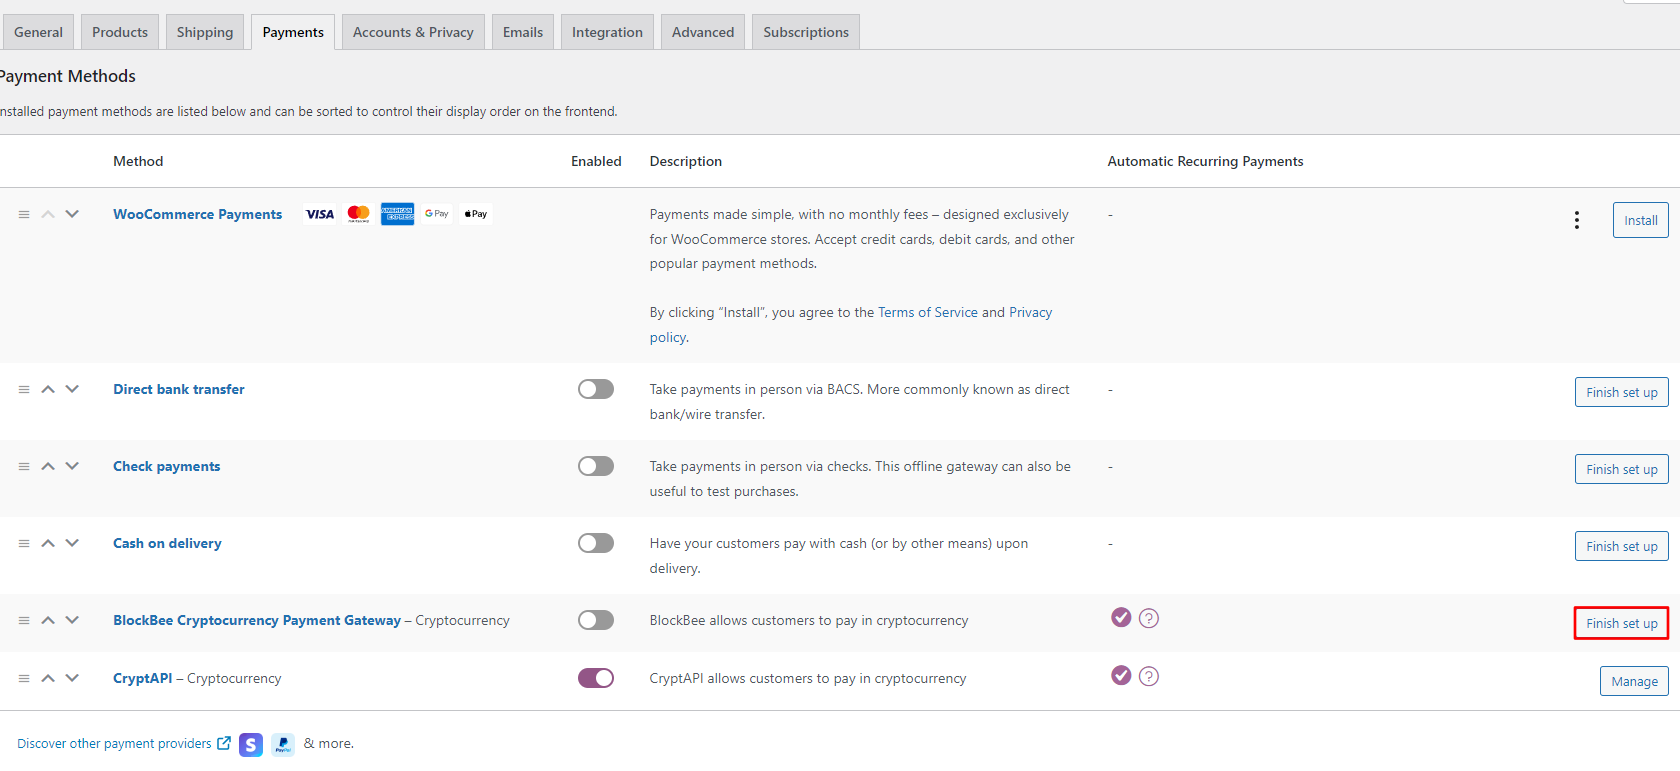Click the help question mark in BlockBee row

click(1149, 619)
